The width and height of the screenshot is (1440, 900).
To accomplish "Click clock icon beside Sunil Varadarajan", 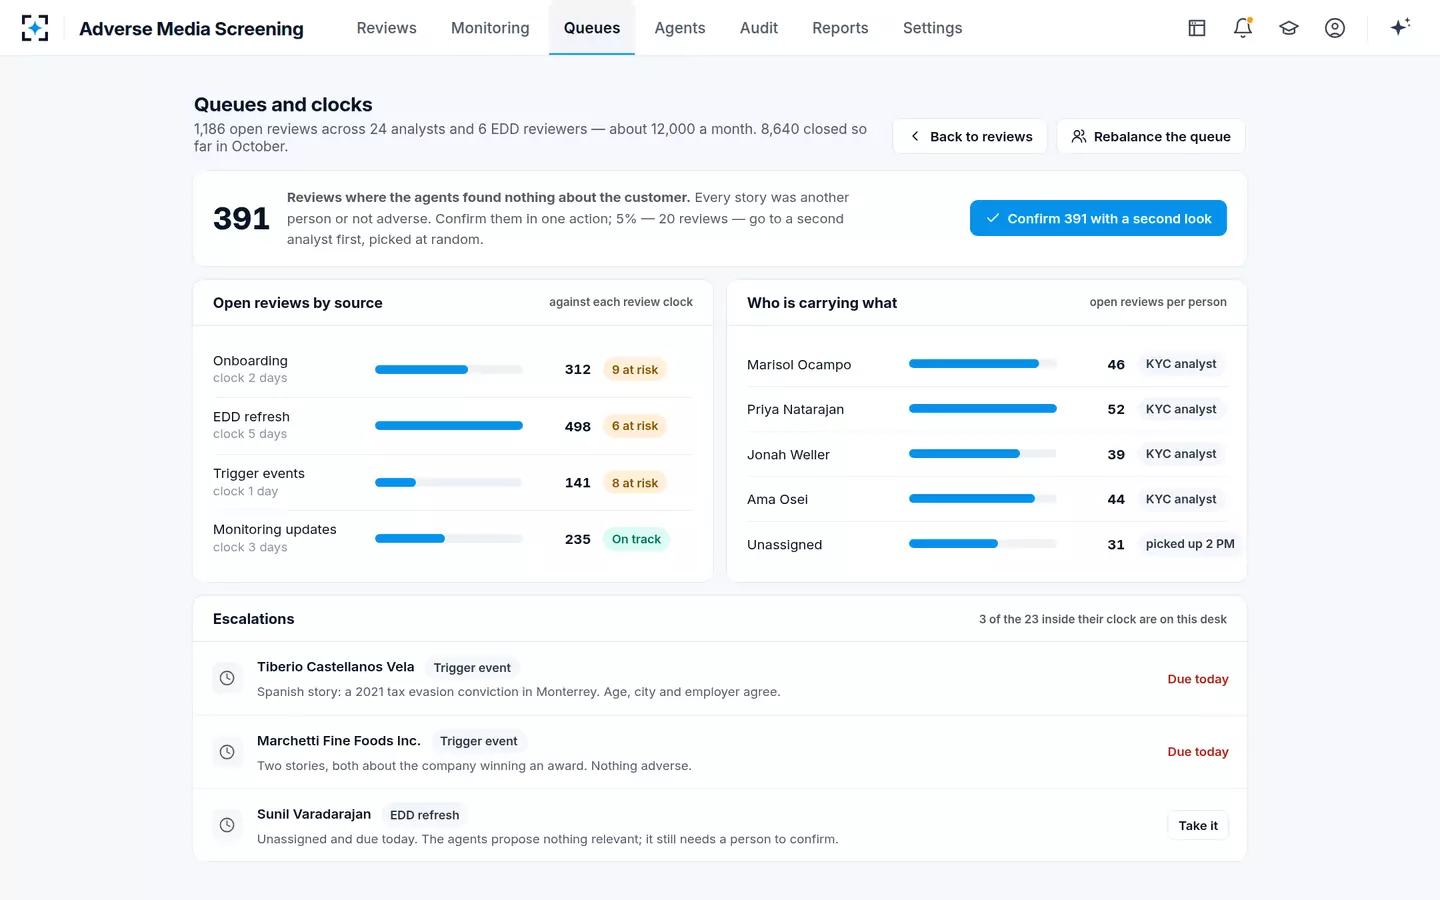I will click(227, 825).
